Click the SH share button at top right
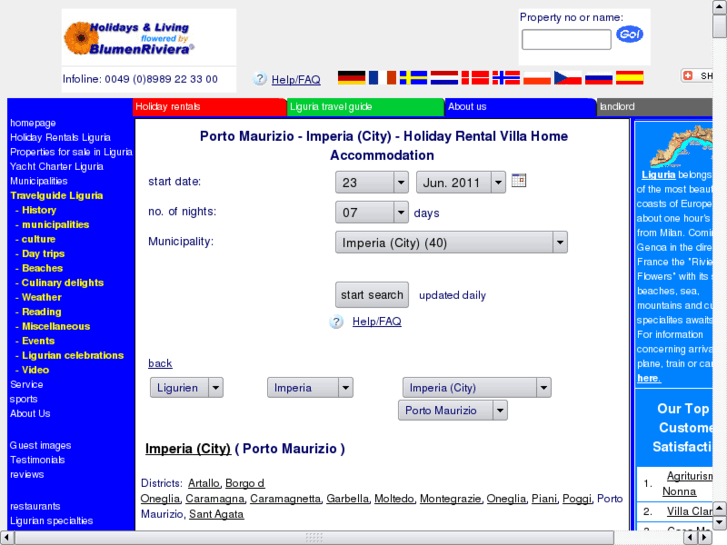Image resolution: width=727 pixels, height=545 pixels. (696, 76)
